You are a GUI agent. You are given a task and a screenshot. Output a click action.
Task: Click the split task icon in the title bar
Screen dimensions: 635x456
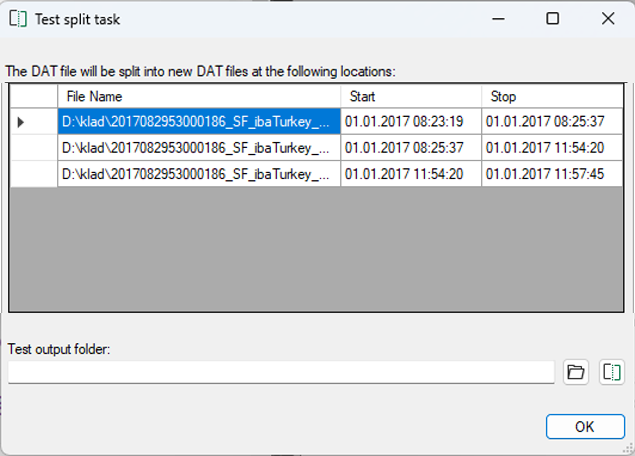coord(18,19)
